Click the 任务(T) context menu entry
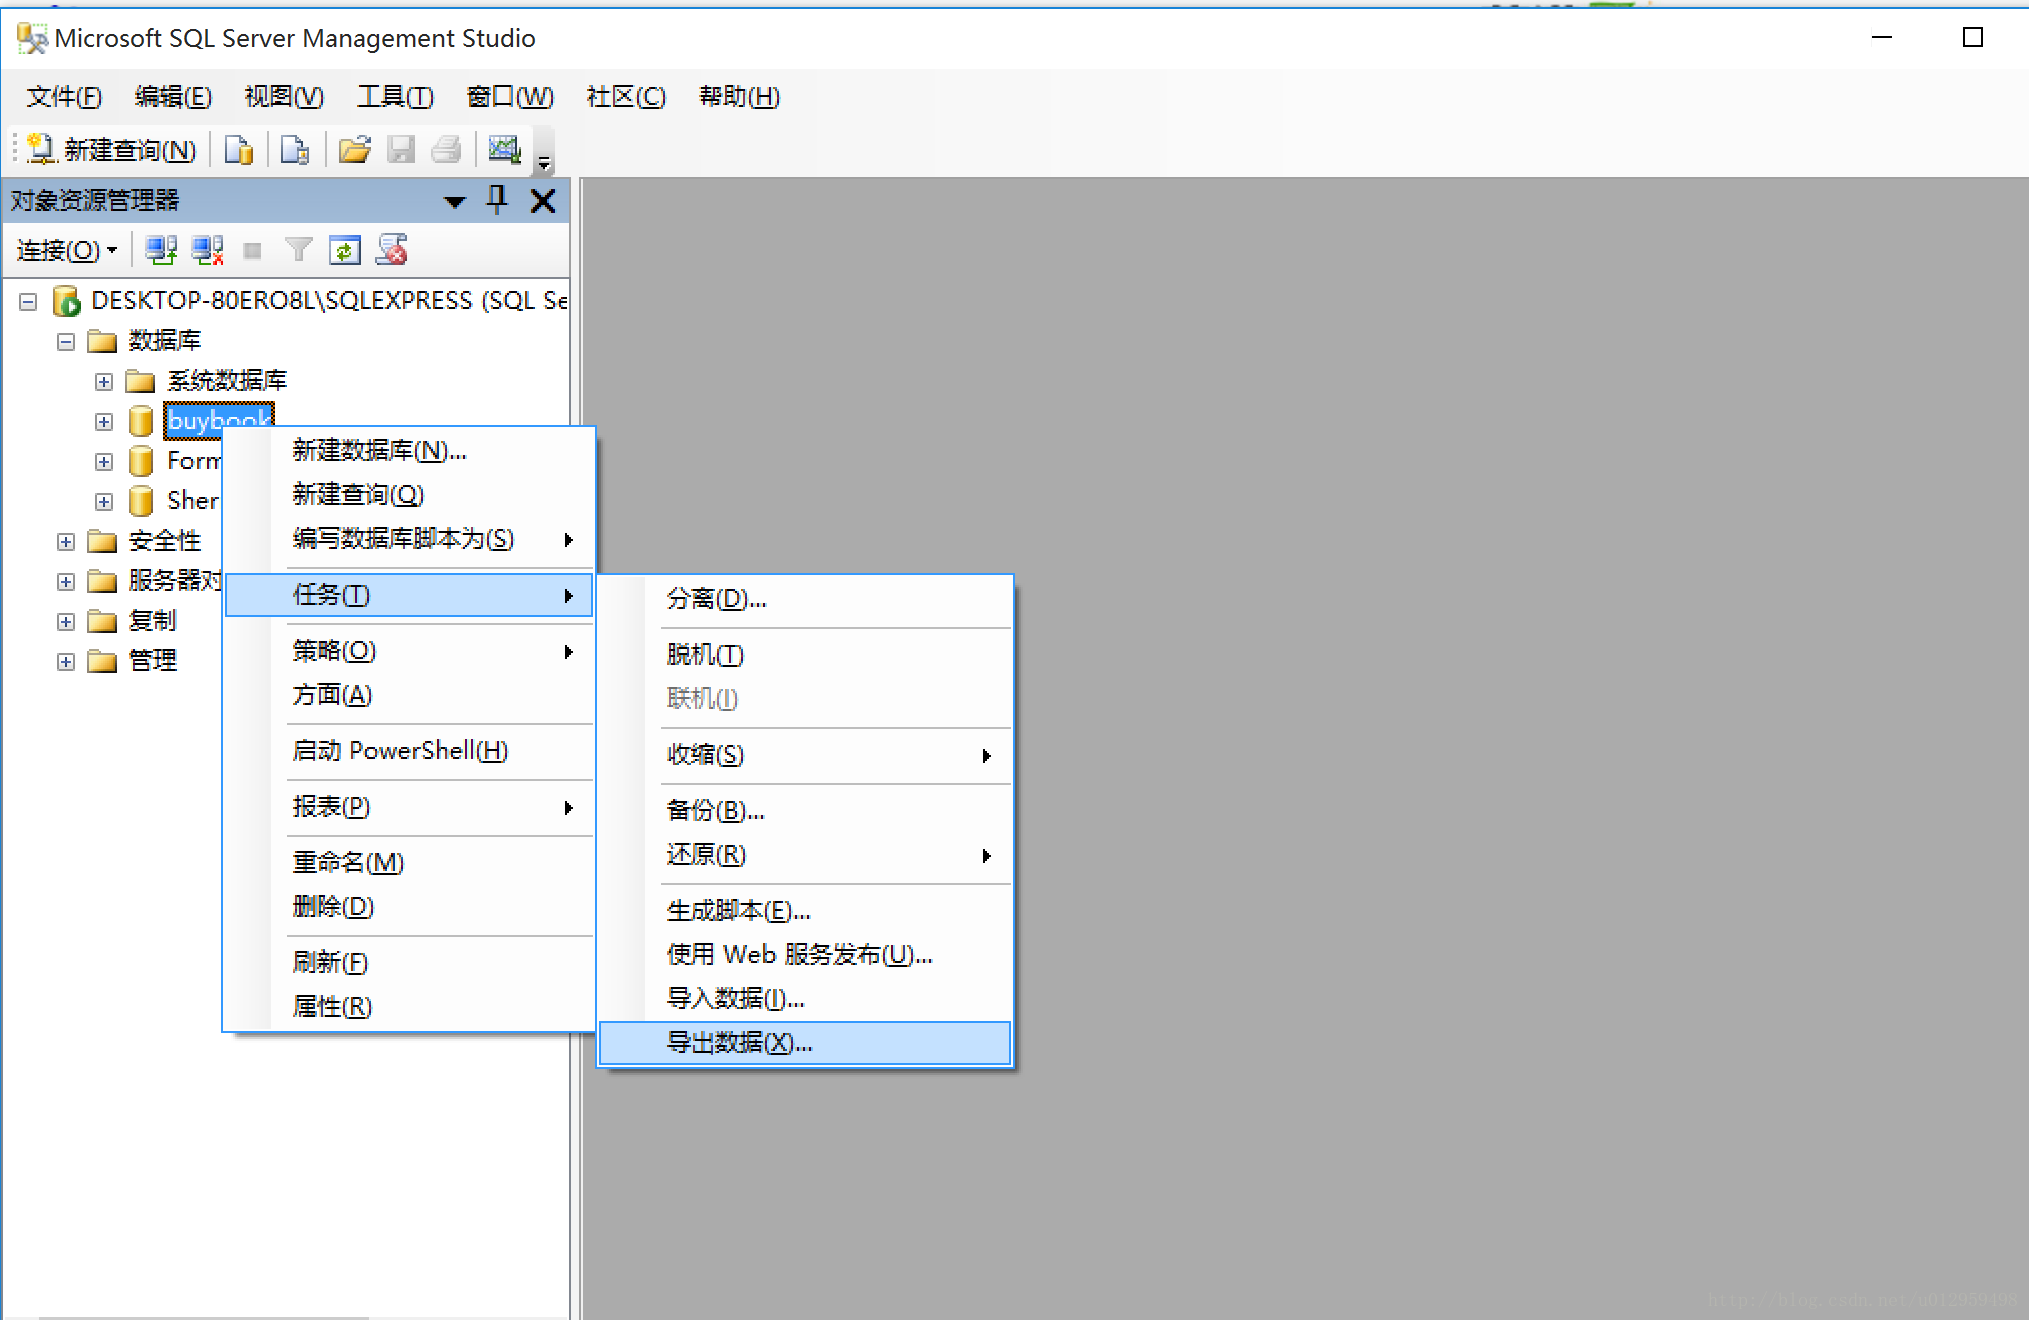2029x1320 pixels. tap(410, 595)
